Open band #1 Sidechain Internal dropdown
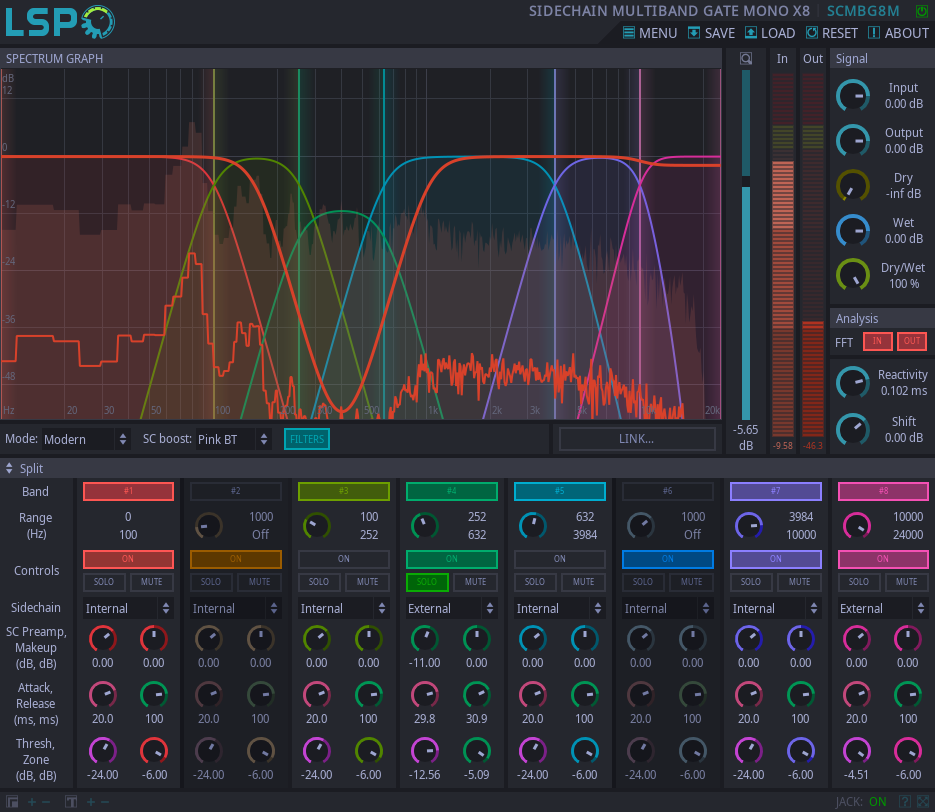935x812 pixels. pyautogui.click(x=128, y=609)
